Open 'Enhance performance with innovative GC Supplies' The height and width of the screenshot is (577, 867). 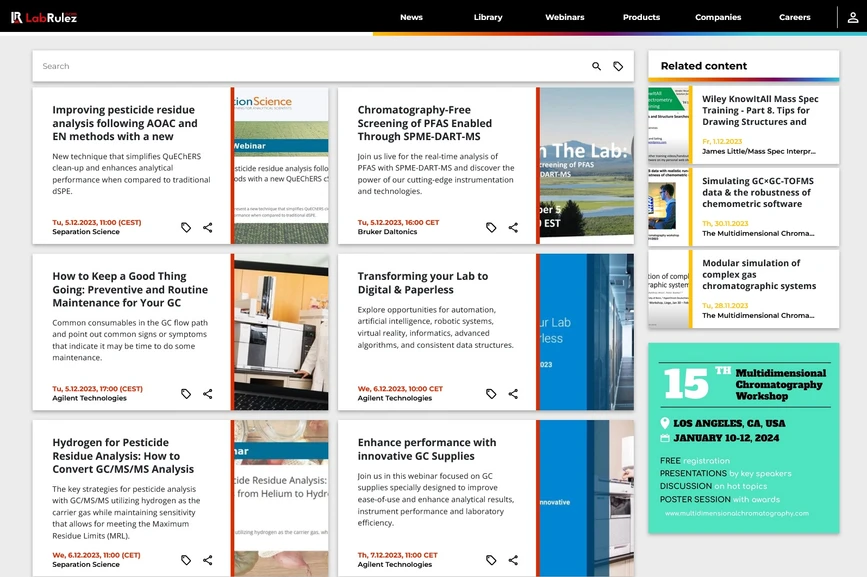[x=427, y=449]
